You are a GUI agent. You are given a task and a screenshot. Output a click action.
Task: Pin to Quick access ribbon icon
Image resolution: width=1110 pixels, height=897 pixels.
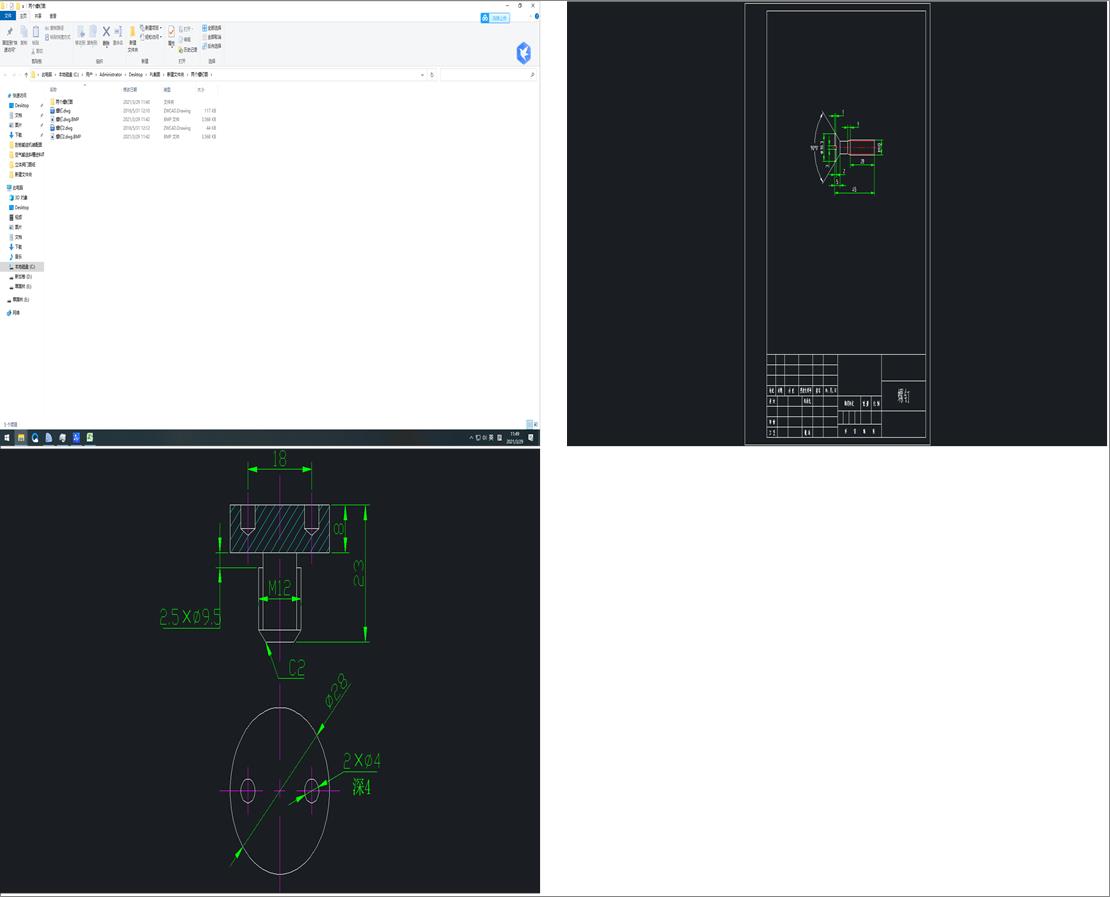[10, 32]
